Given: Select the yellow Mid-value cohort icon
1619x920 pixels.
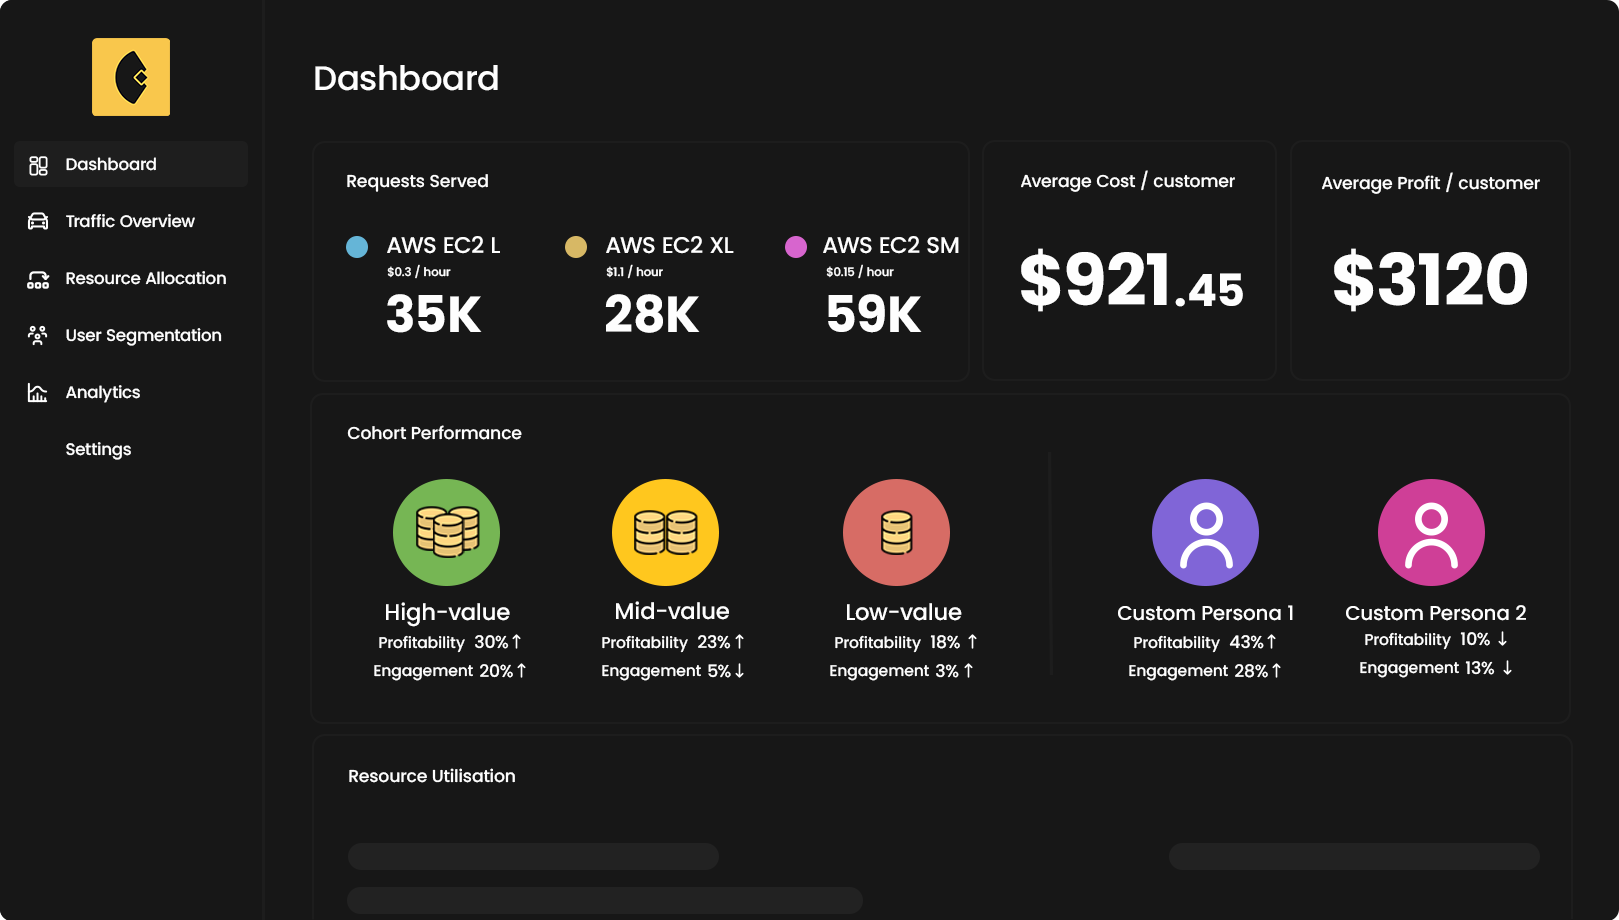Looking at the screenshot, I should click(x=665, y=532).
